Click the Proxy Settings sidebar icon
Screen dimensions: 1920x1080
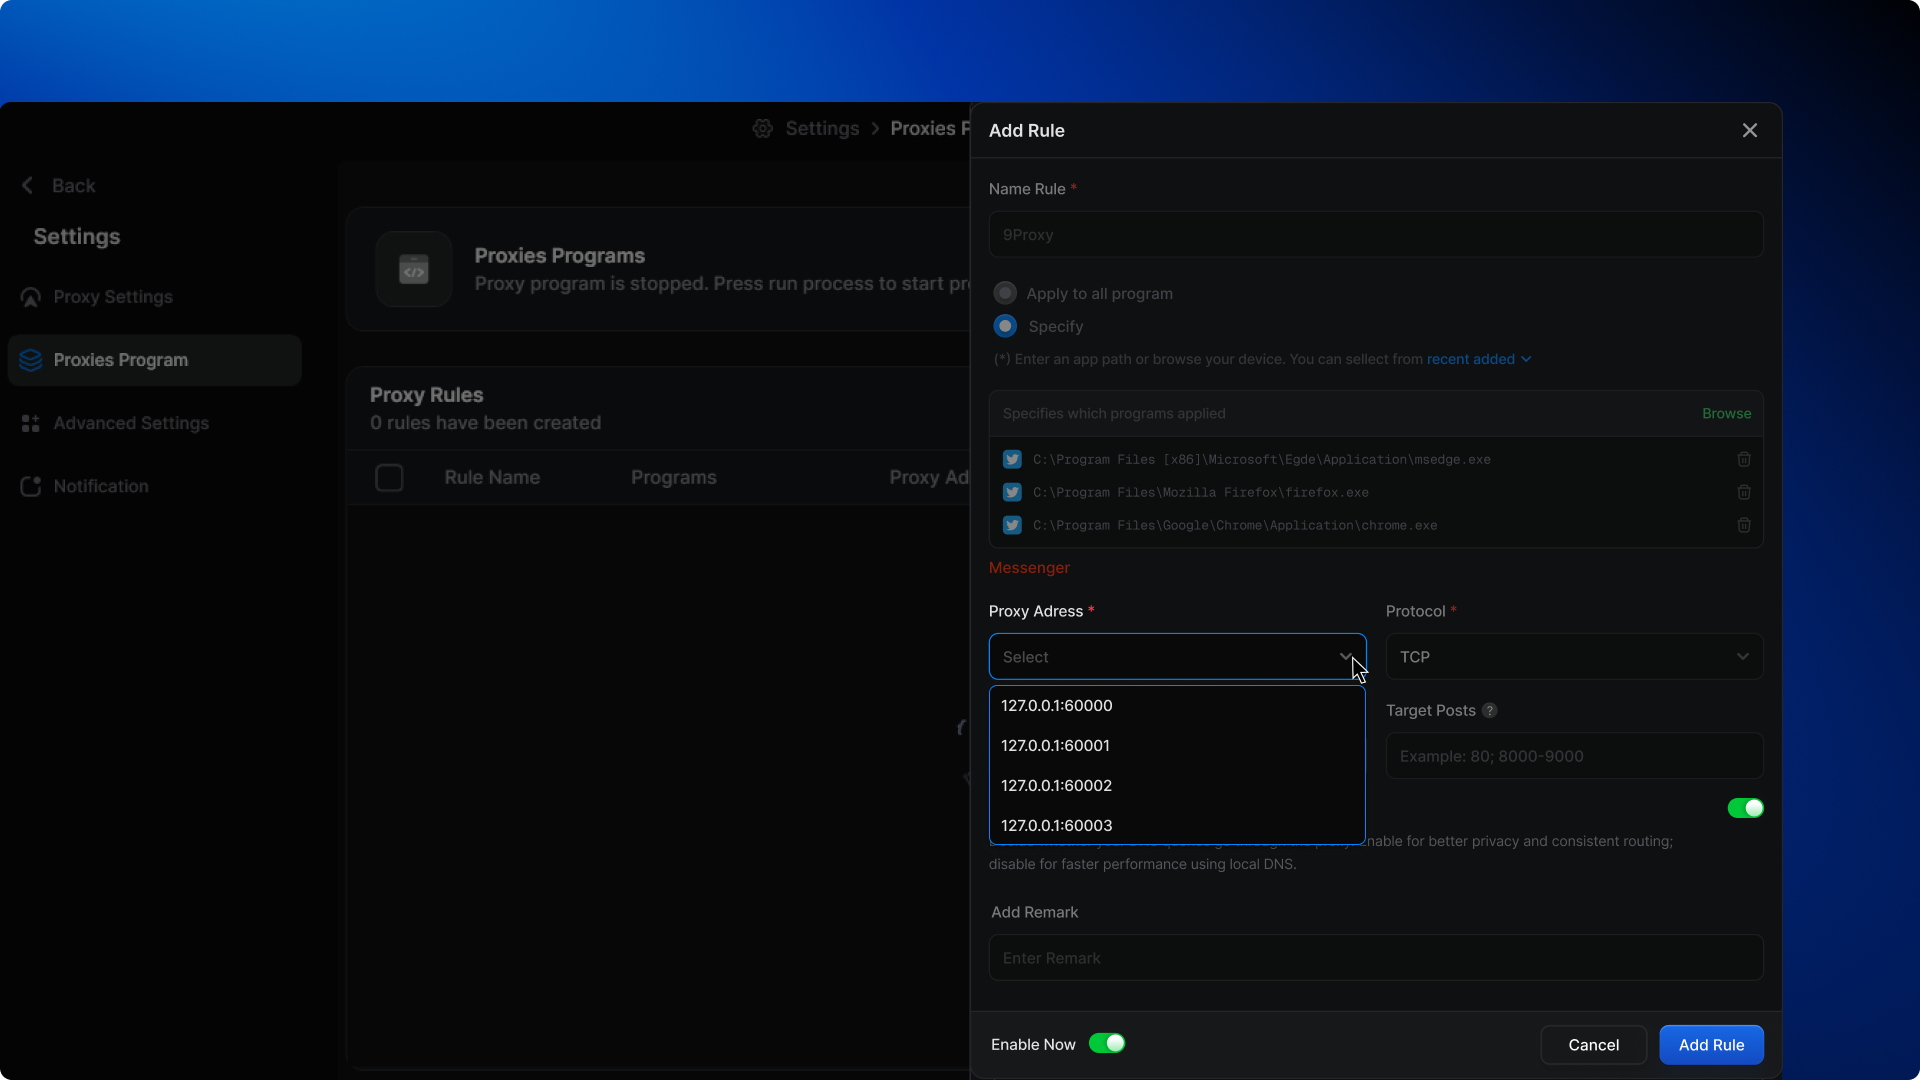tap(31, 297)
